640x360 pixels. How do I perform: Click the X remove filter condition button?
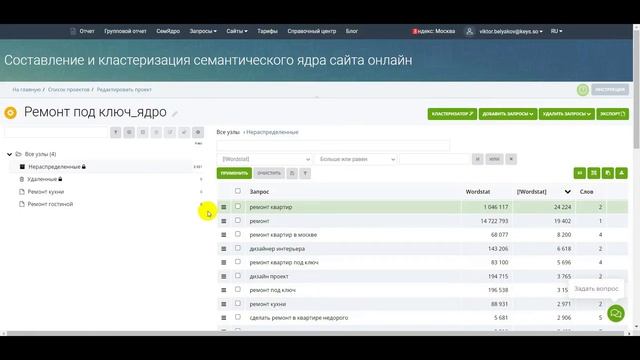coord(511,159)
